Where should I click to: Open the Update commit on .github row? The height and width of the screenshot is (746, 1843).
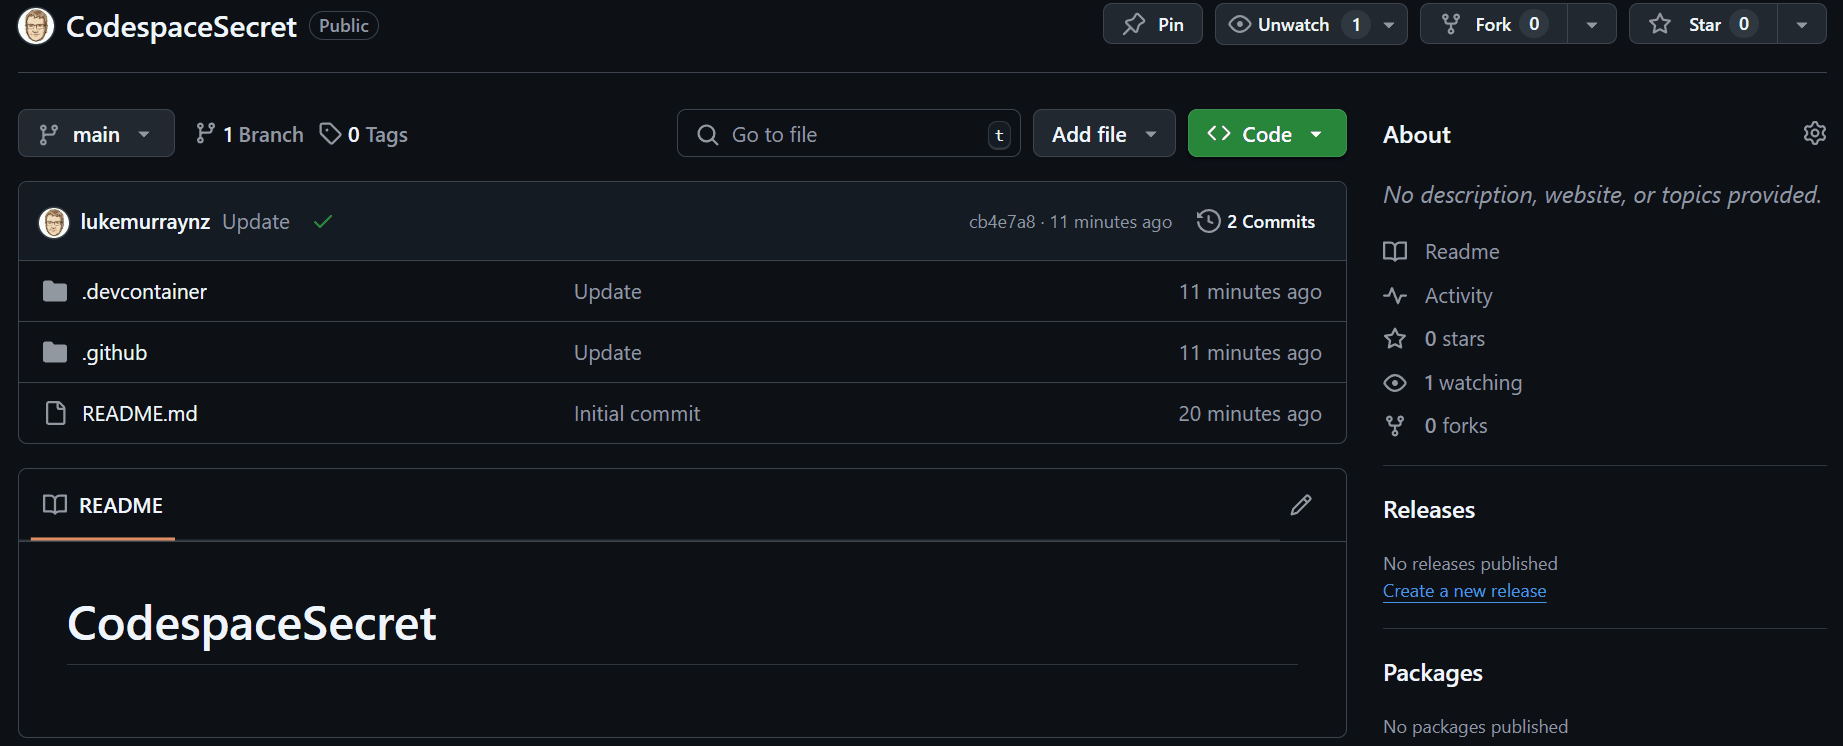coord(608,353)
